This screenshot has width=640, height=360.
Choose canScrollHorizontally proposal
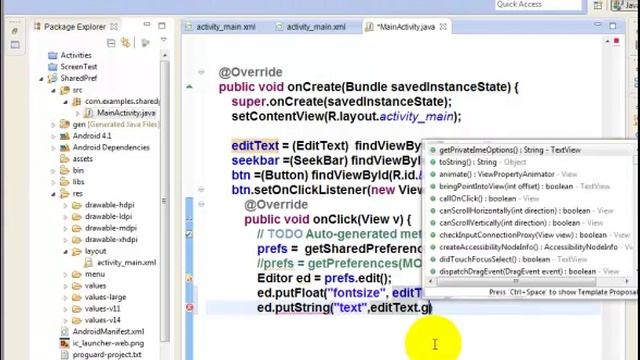tap(531, 211)
